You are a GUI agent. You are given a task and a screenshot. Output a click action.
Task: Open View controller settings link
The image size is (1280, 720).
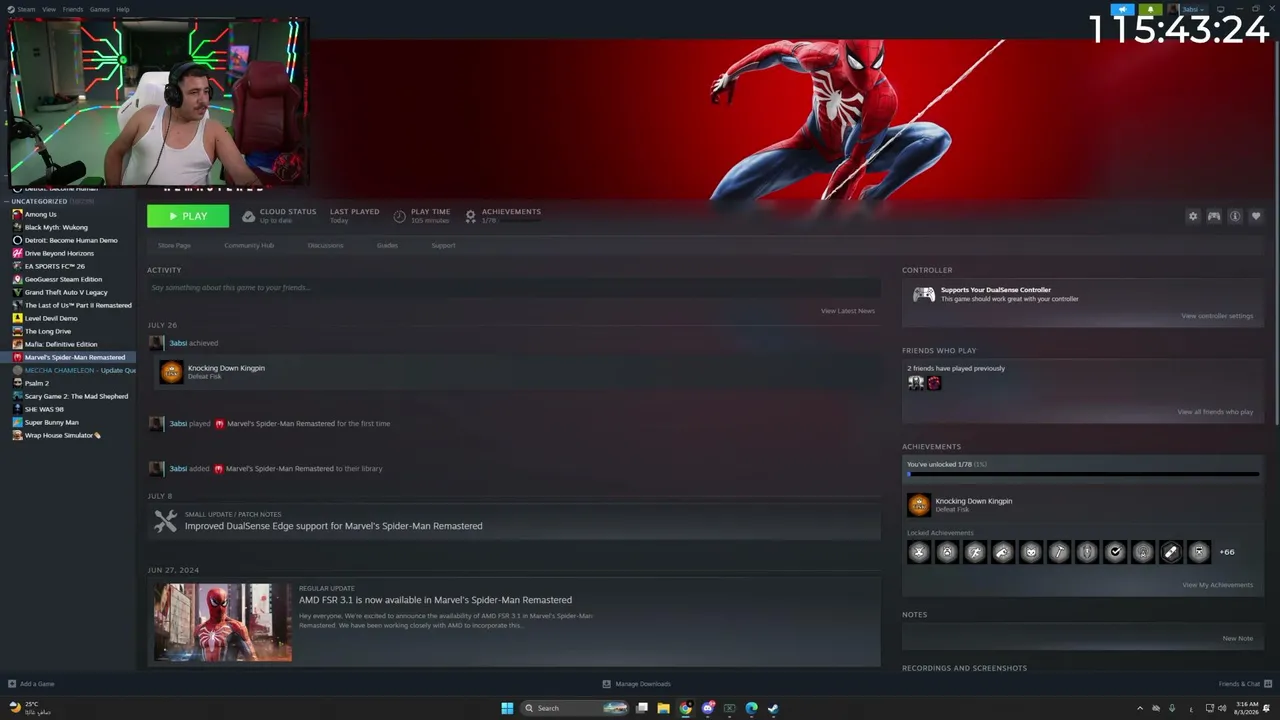[1217, 316]
